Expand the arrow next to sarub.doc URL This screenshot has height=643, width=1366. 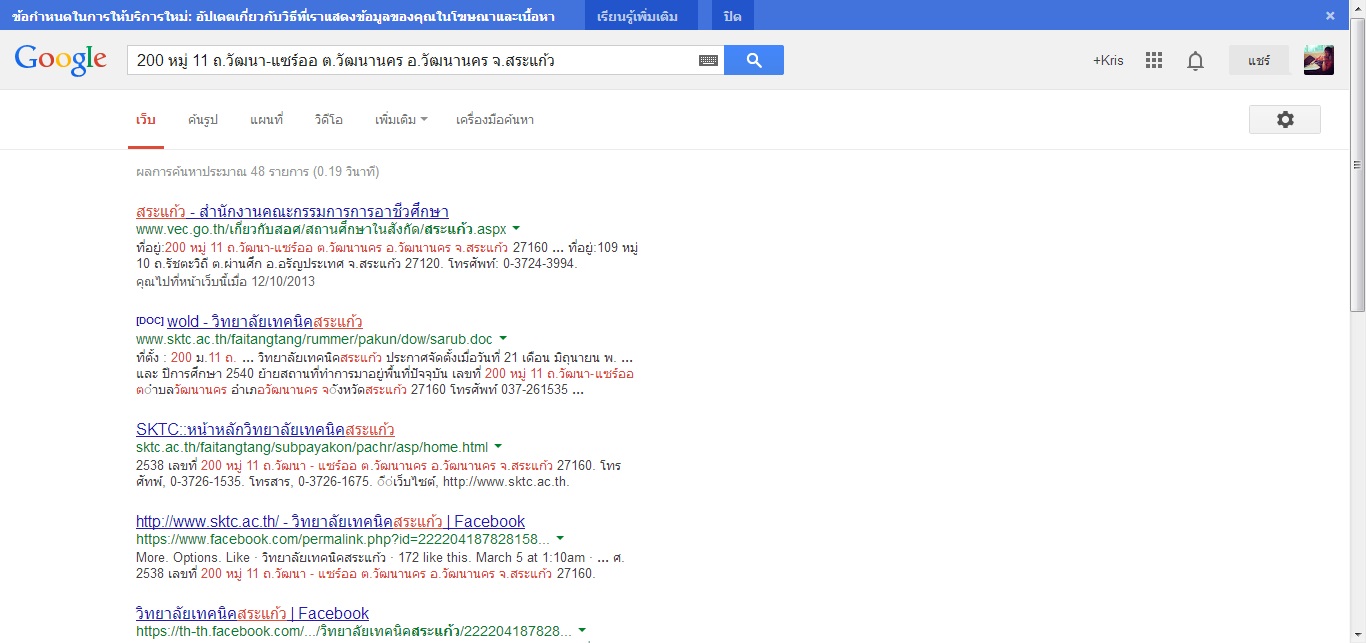coord(503,339)
